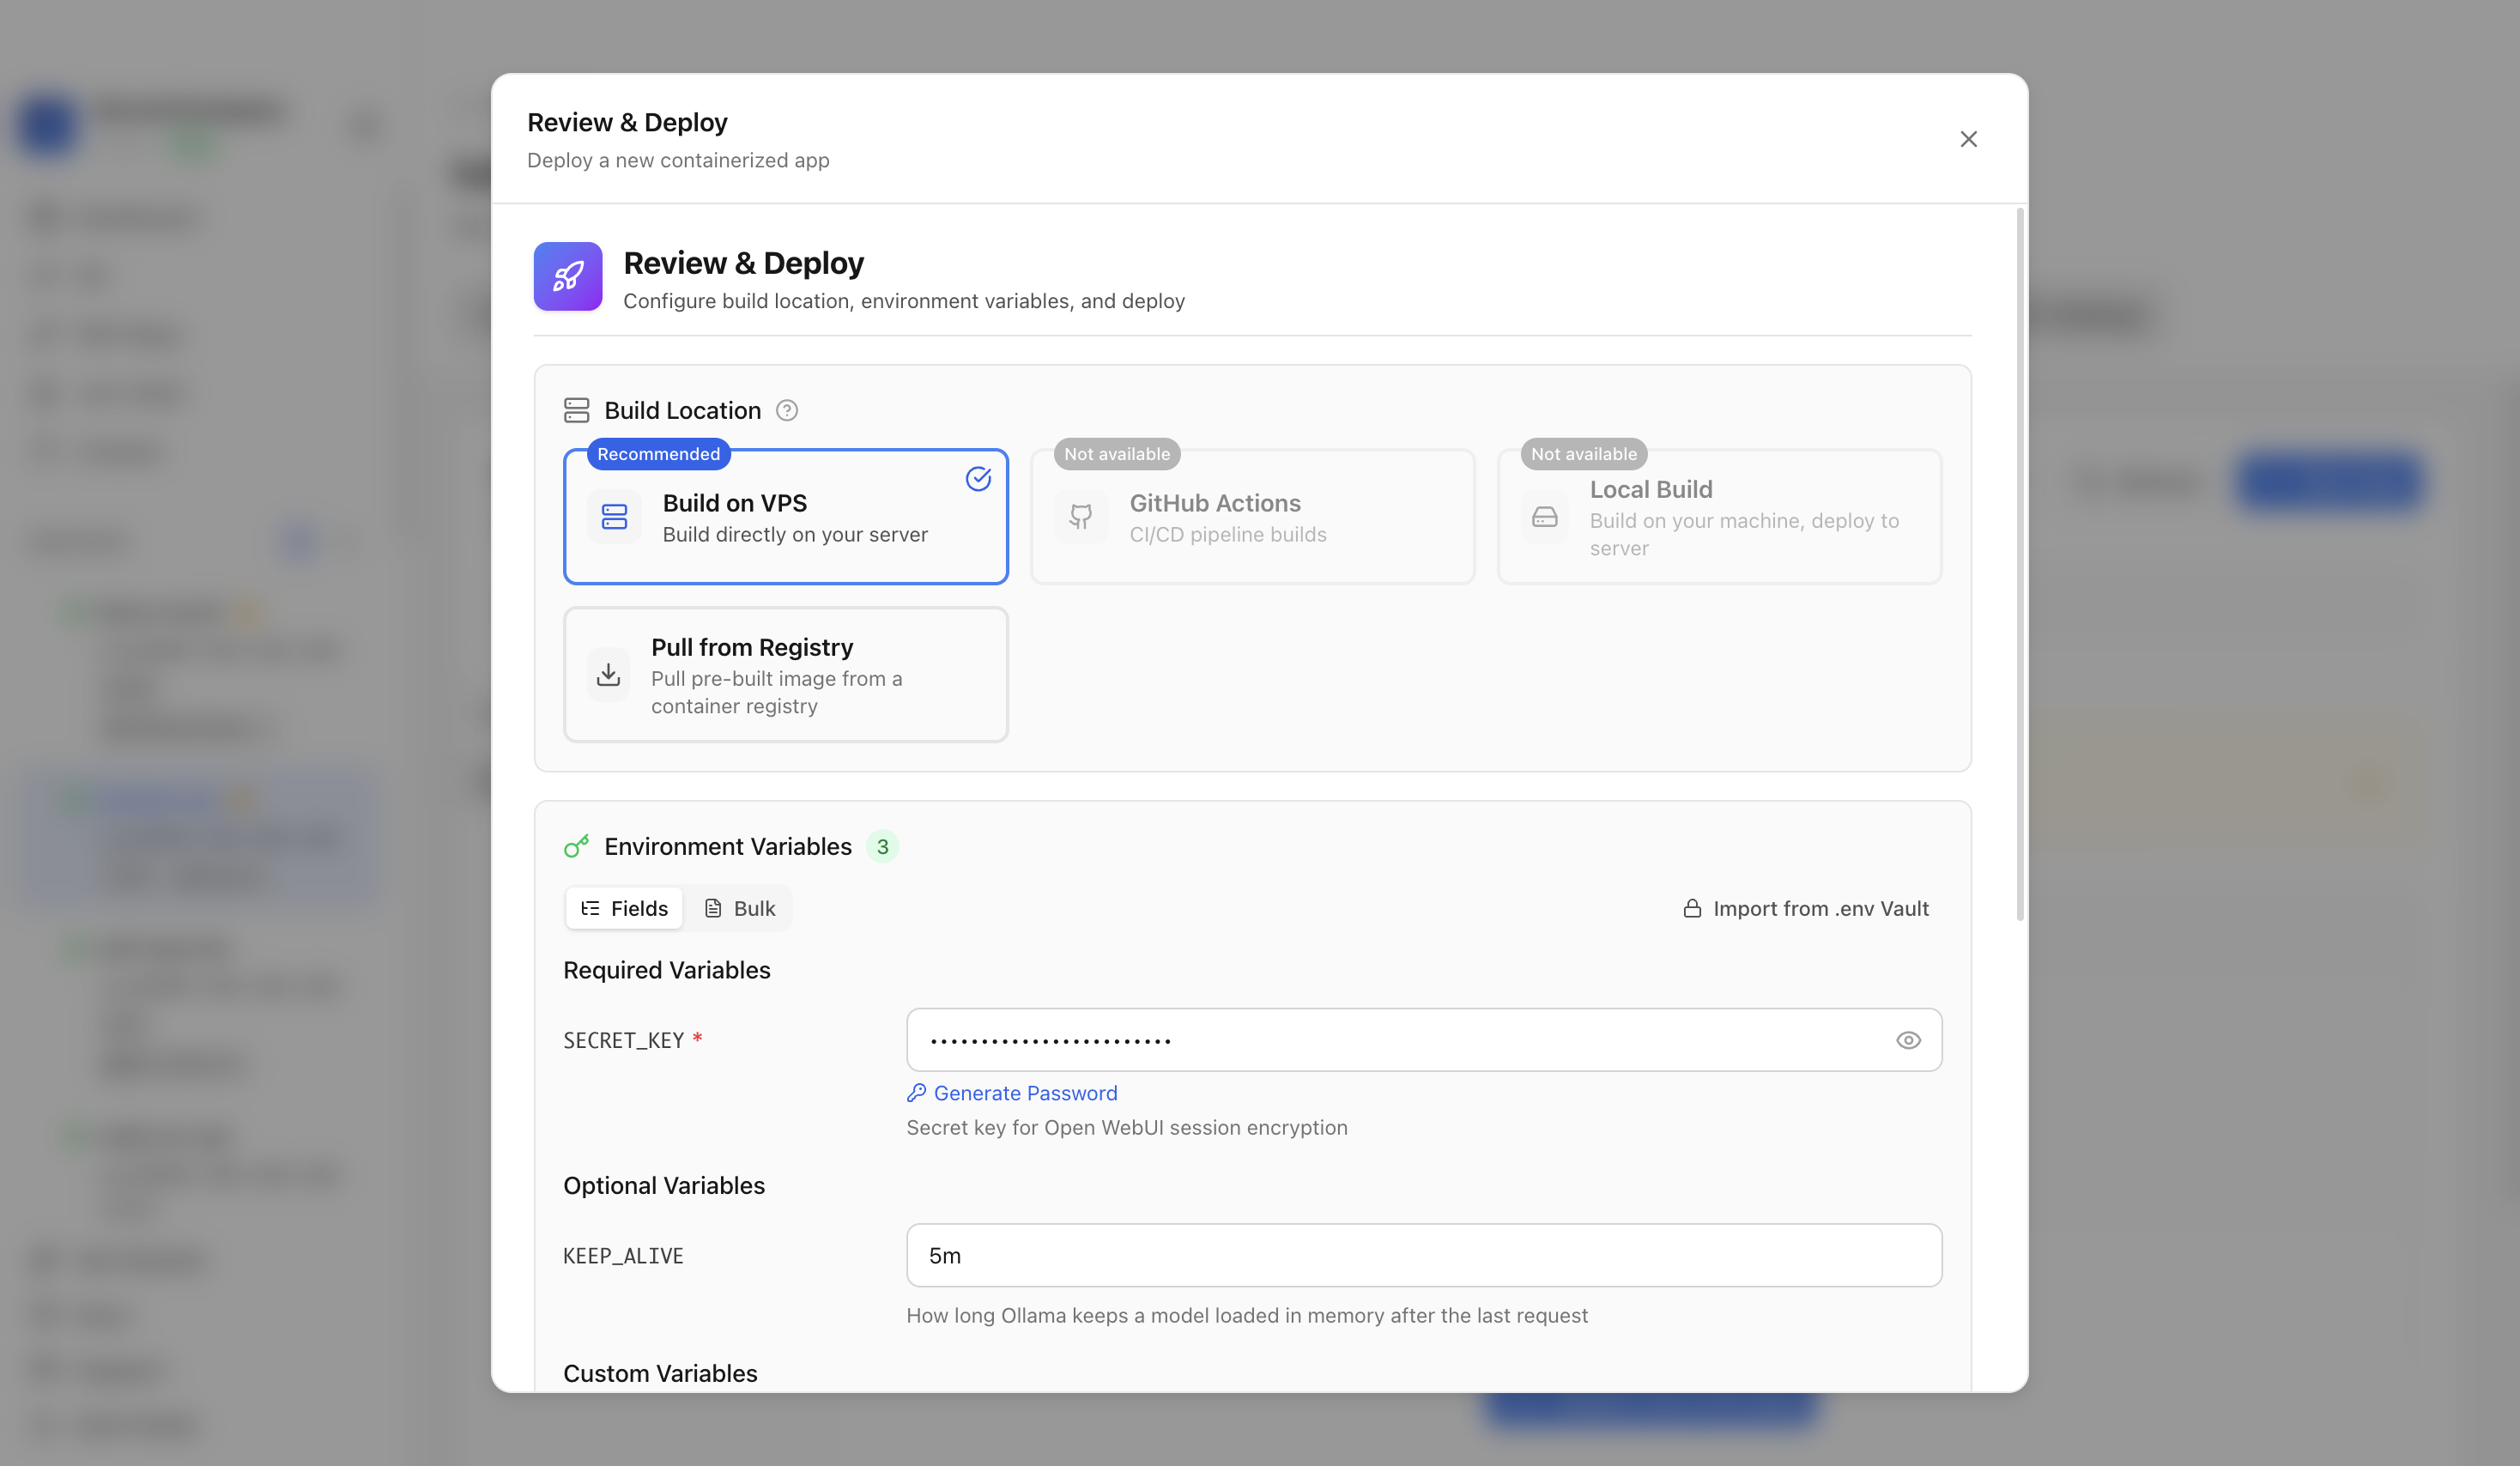Click the download icon in Pull from Registry
2520x1466 pixels.
[608, 675]
